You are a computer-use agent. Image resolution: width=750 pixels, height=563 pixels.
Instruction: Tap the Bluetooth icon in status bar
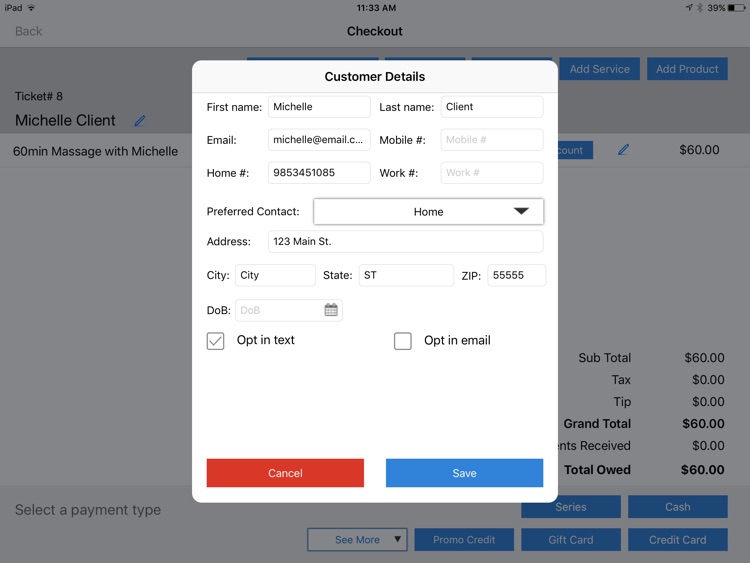pyautogui.click(x=699, y=8)
